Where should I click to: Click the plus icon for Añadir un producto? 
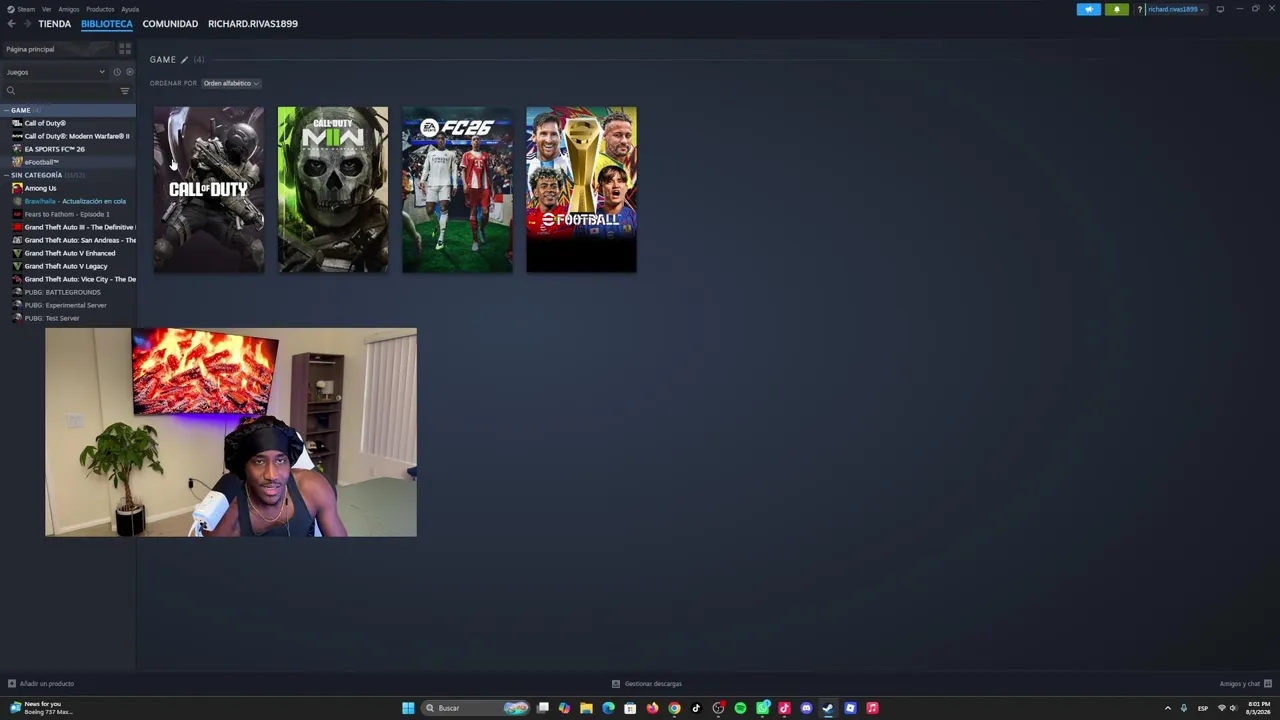coord(12,684)
